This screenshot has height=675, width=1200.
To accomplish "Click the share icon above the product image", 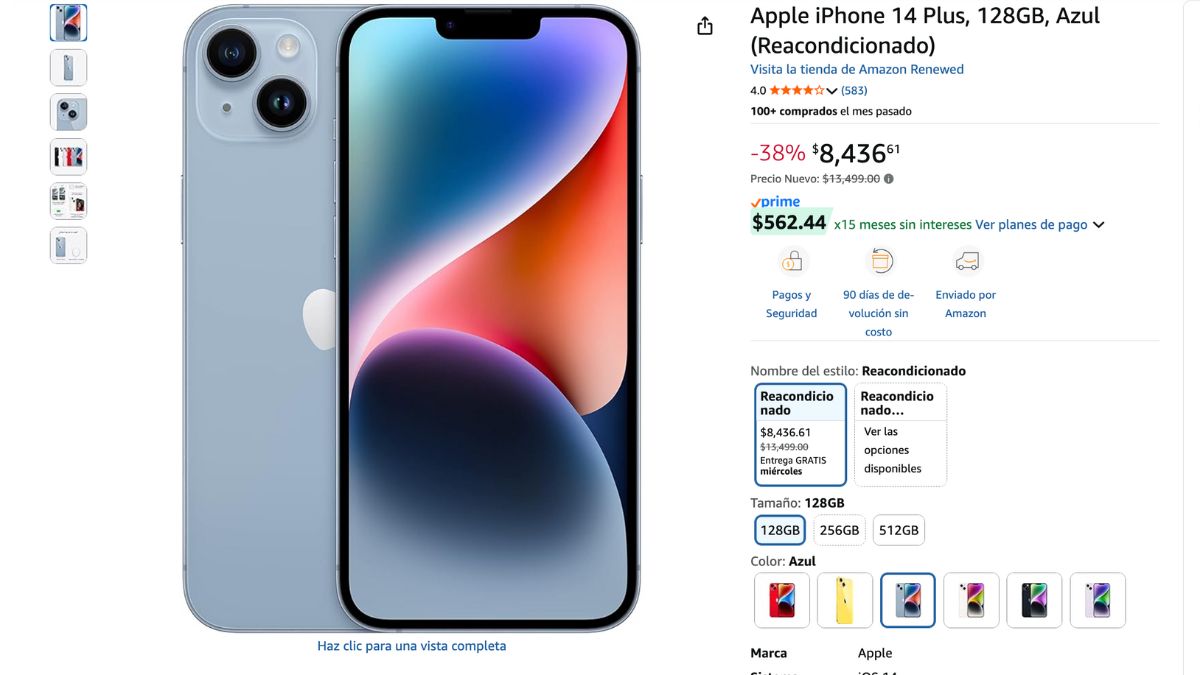I will click(705, 26).
